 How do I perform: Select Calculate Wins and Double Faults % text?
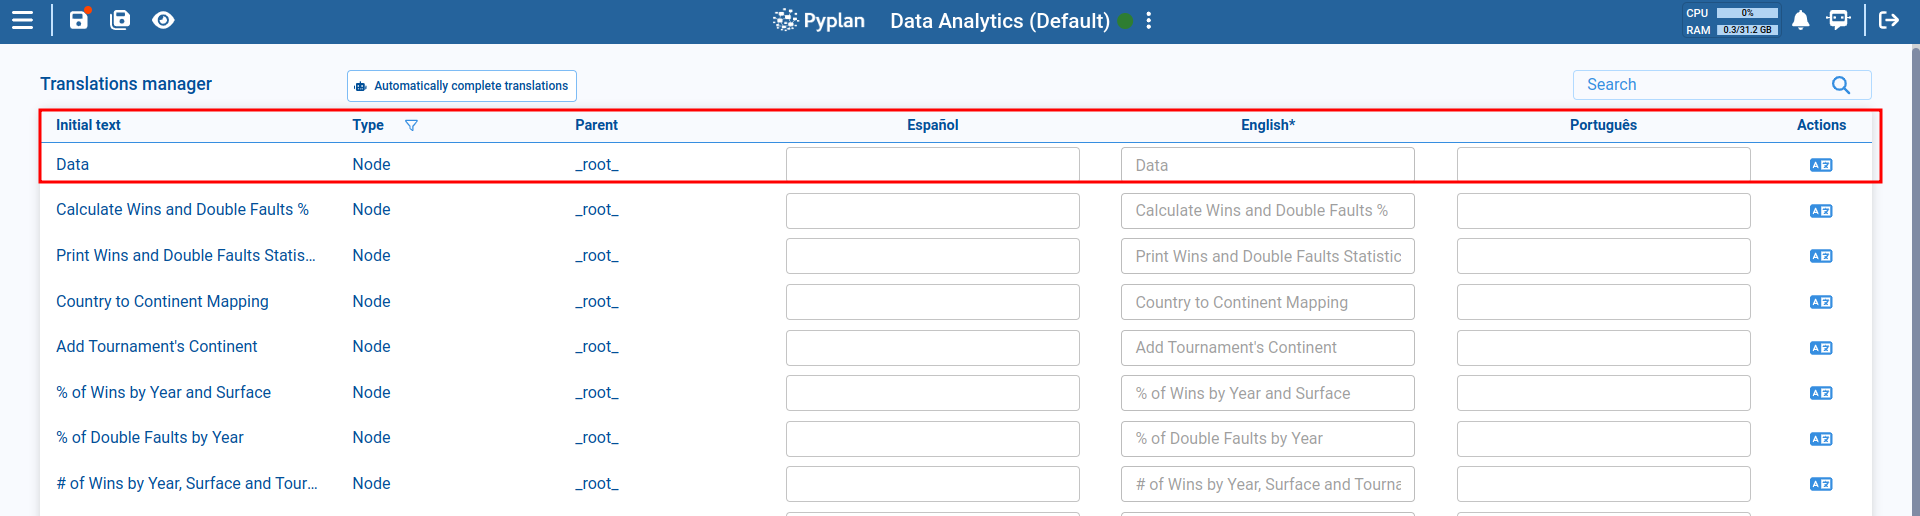[x=182, y=210]
